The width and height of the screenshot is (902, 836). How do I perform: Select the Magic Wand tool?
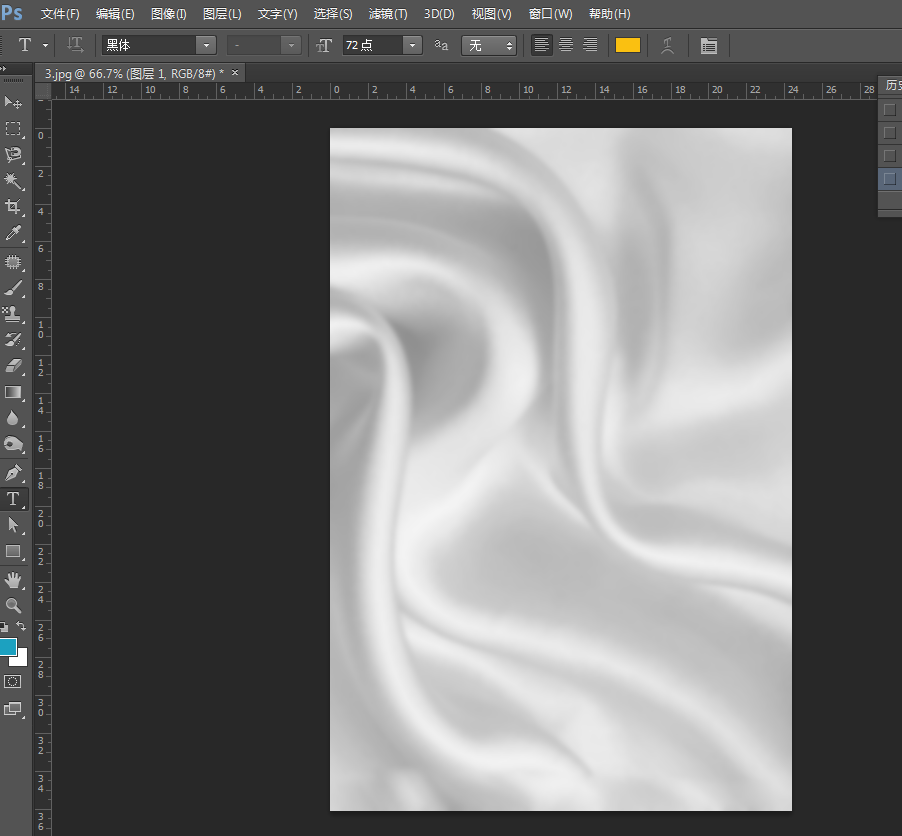[x=13, y=181]
